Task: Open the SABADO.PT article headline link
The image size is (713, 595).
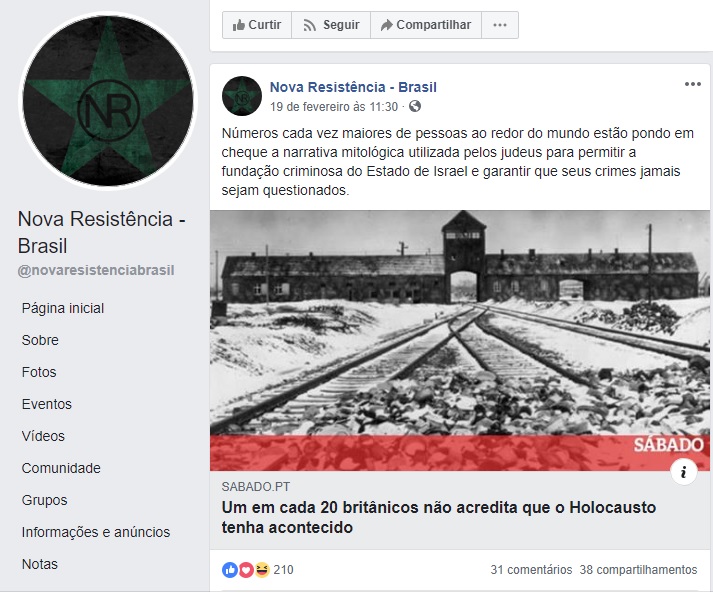Action: click(x=439, y=517)
